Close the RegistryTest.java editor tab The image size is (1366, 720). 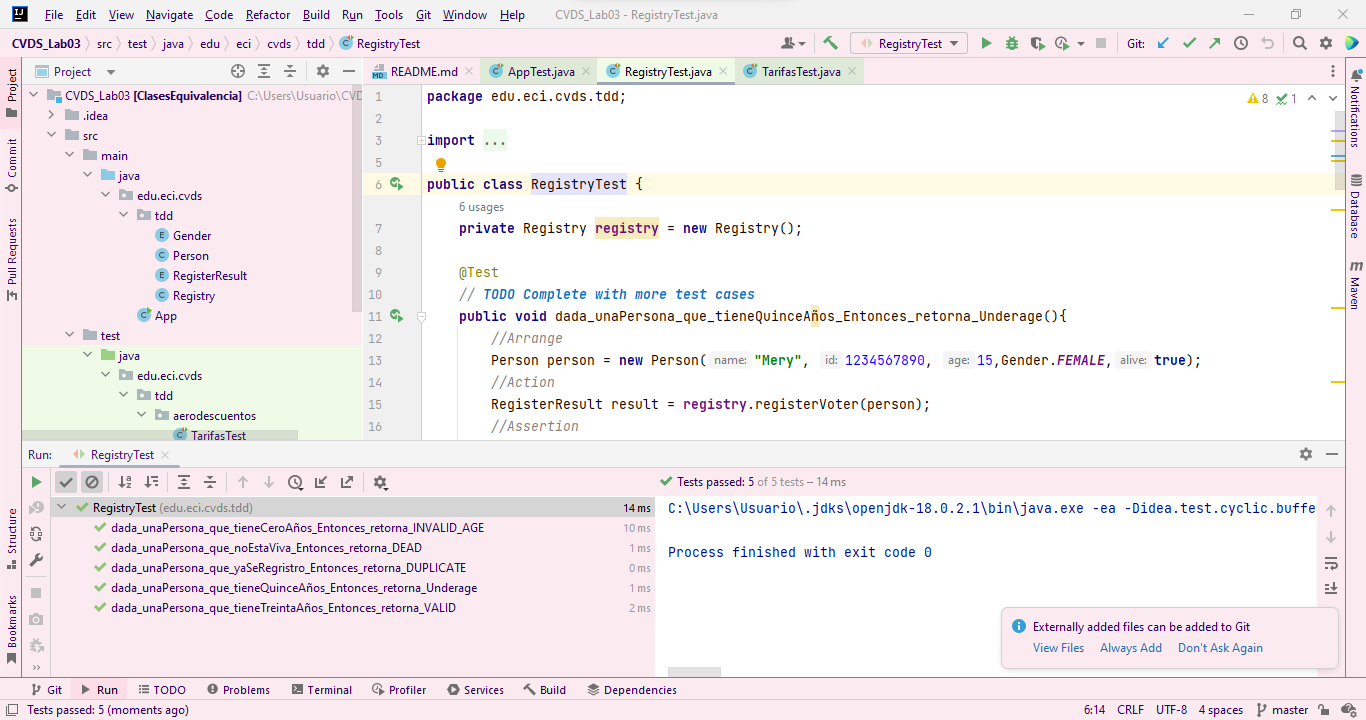pyautogui.click(x=723, y=72)
